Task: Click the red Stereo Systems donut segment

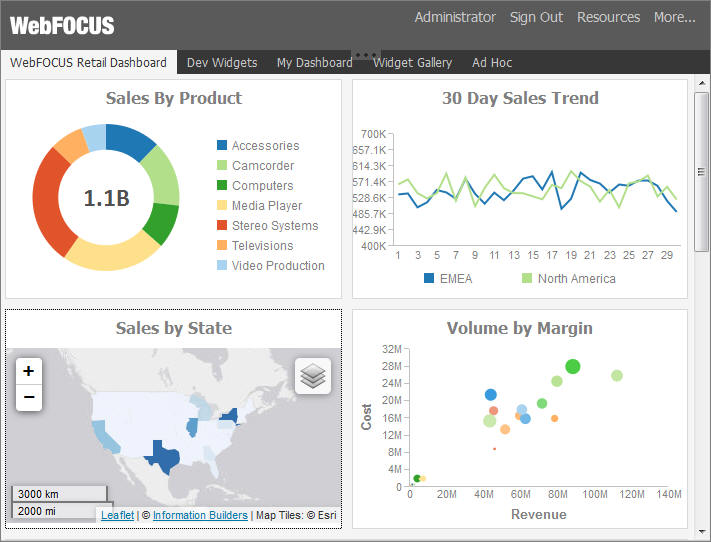Action: [x=48, y=204]
